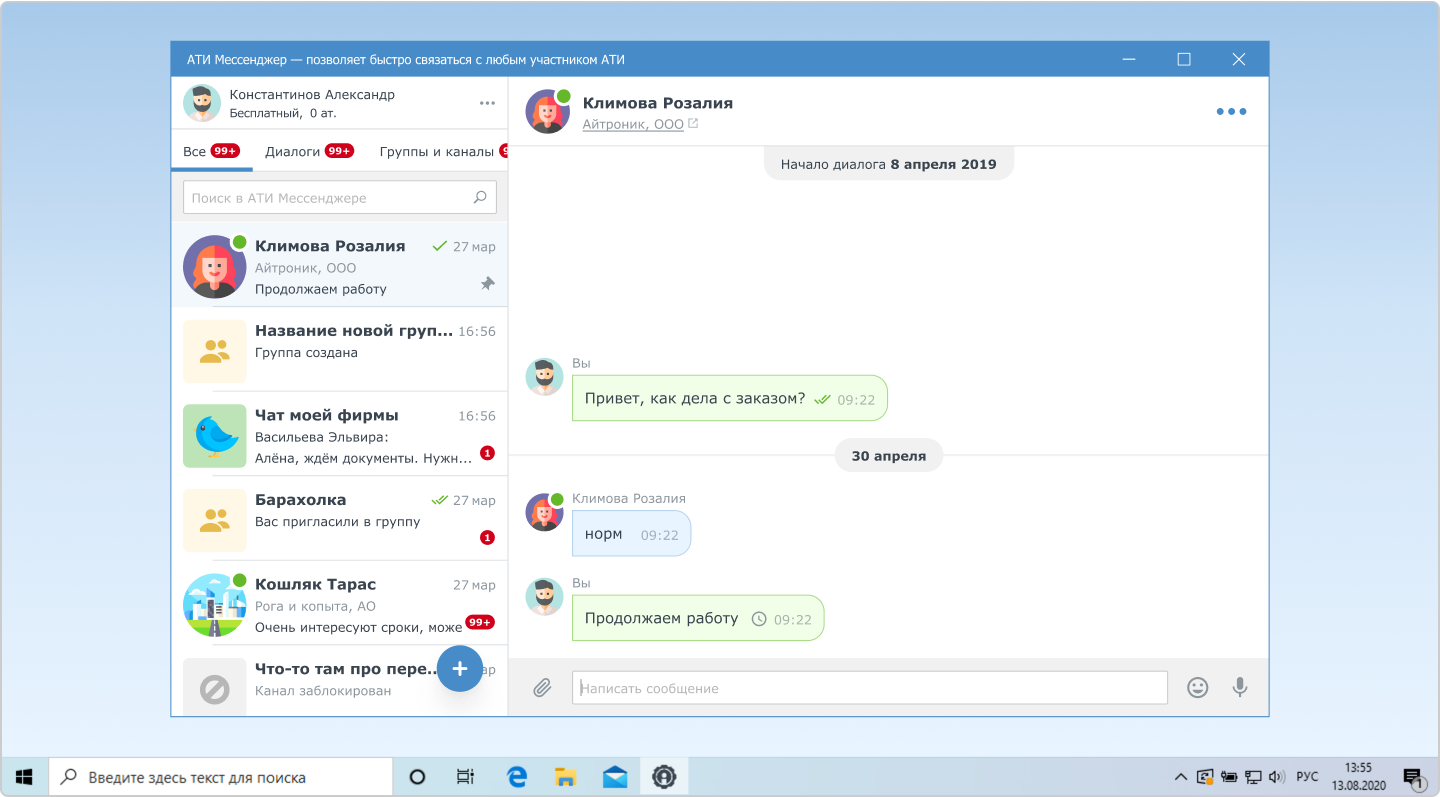Switch to the Группы и каналы tab

click(x=436, y=152)
